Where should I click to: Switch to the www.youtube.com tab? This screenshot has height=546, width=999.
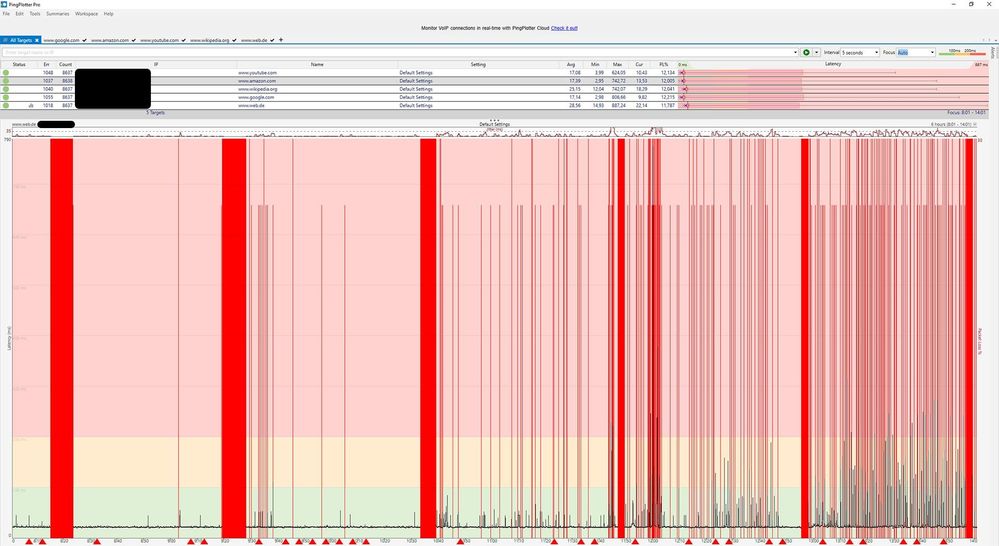pos(159,40)
